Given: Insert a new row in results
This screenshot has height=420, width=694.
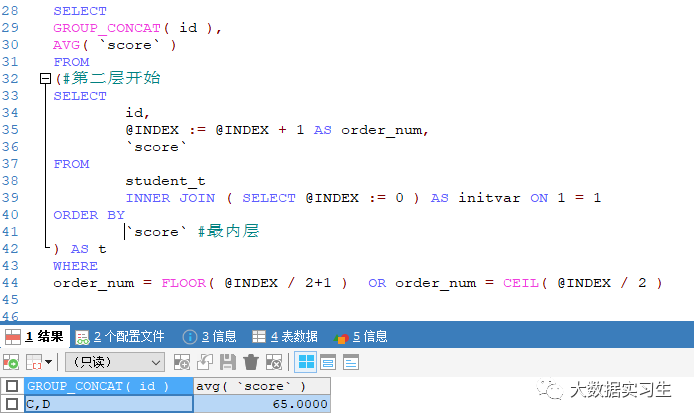Looking at the screenshot, I should (182, 362).
